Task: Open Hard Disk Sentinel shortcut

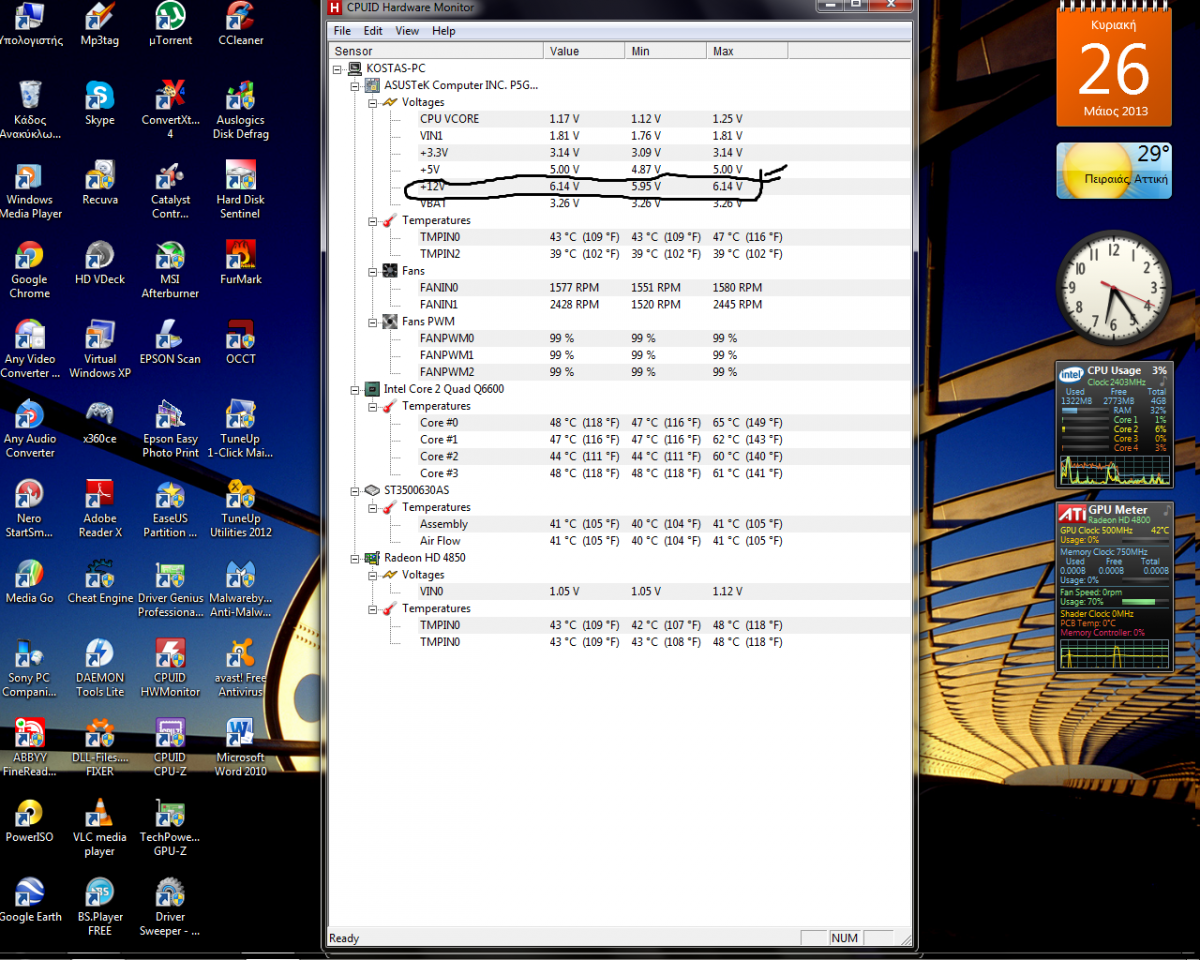Action: pos(240,190)
